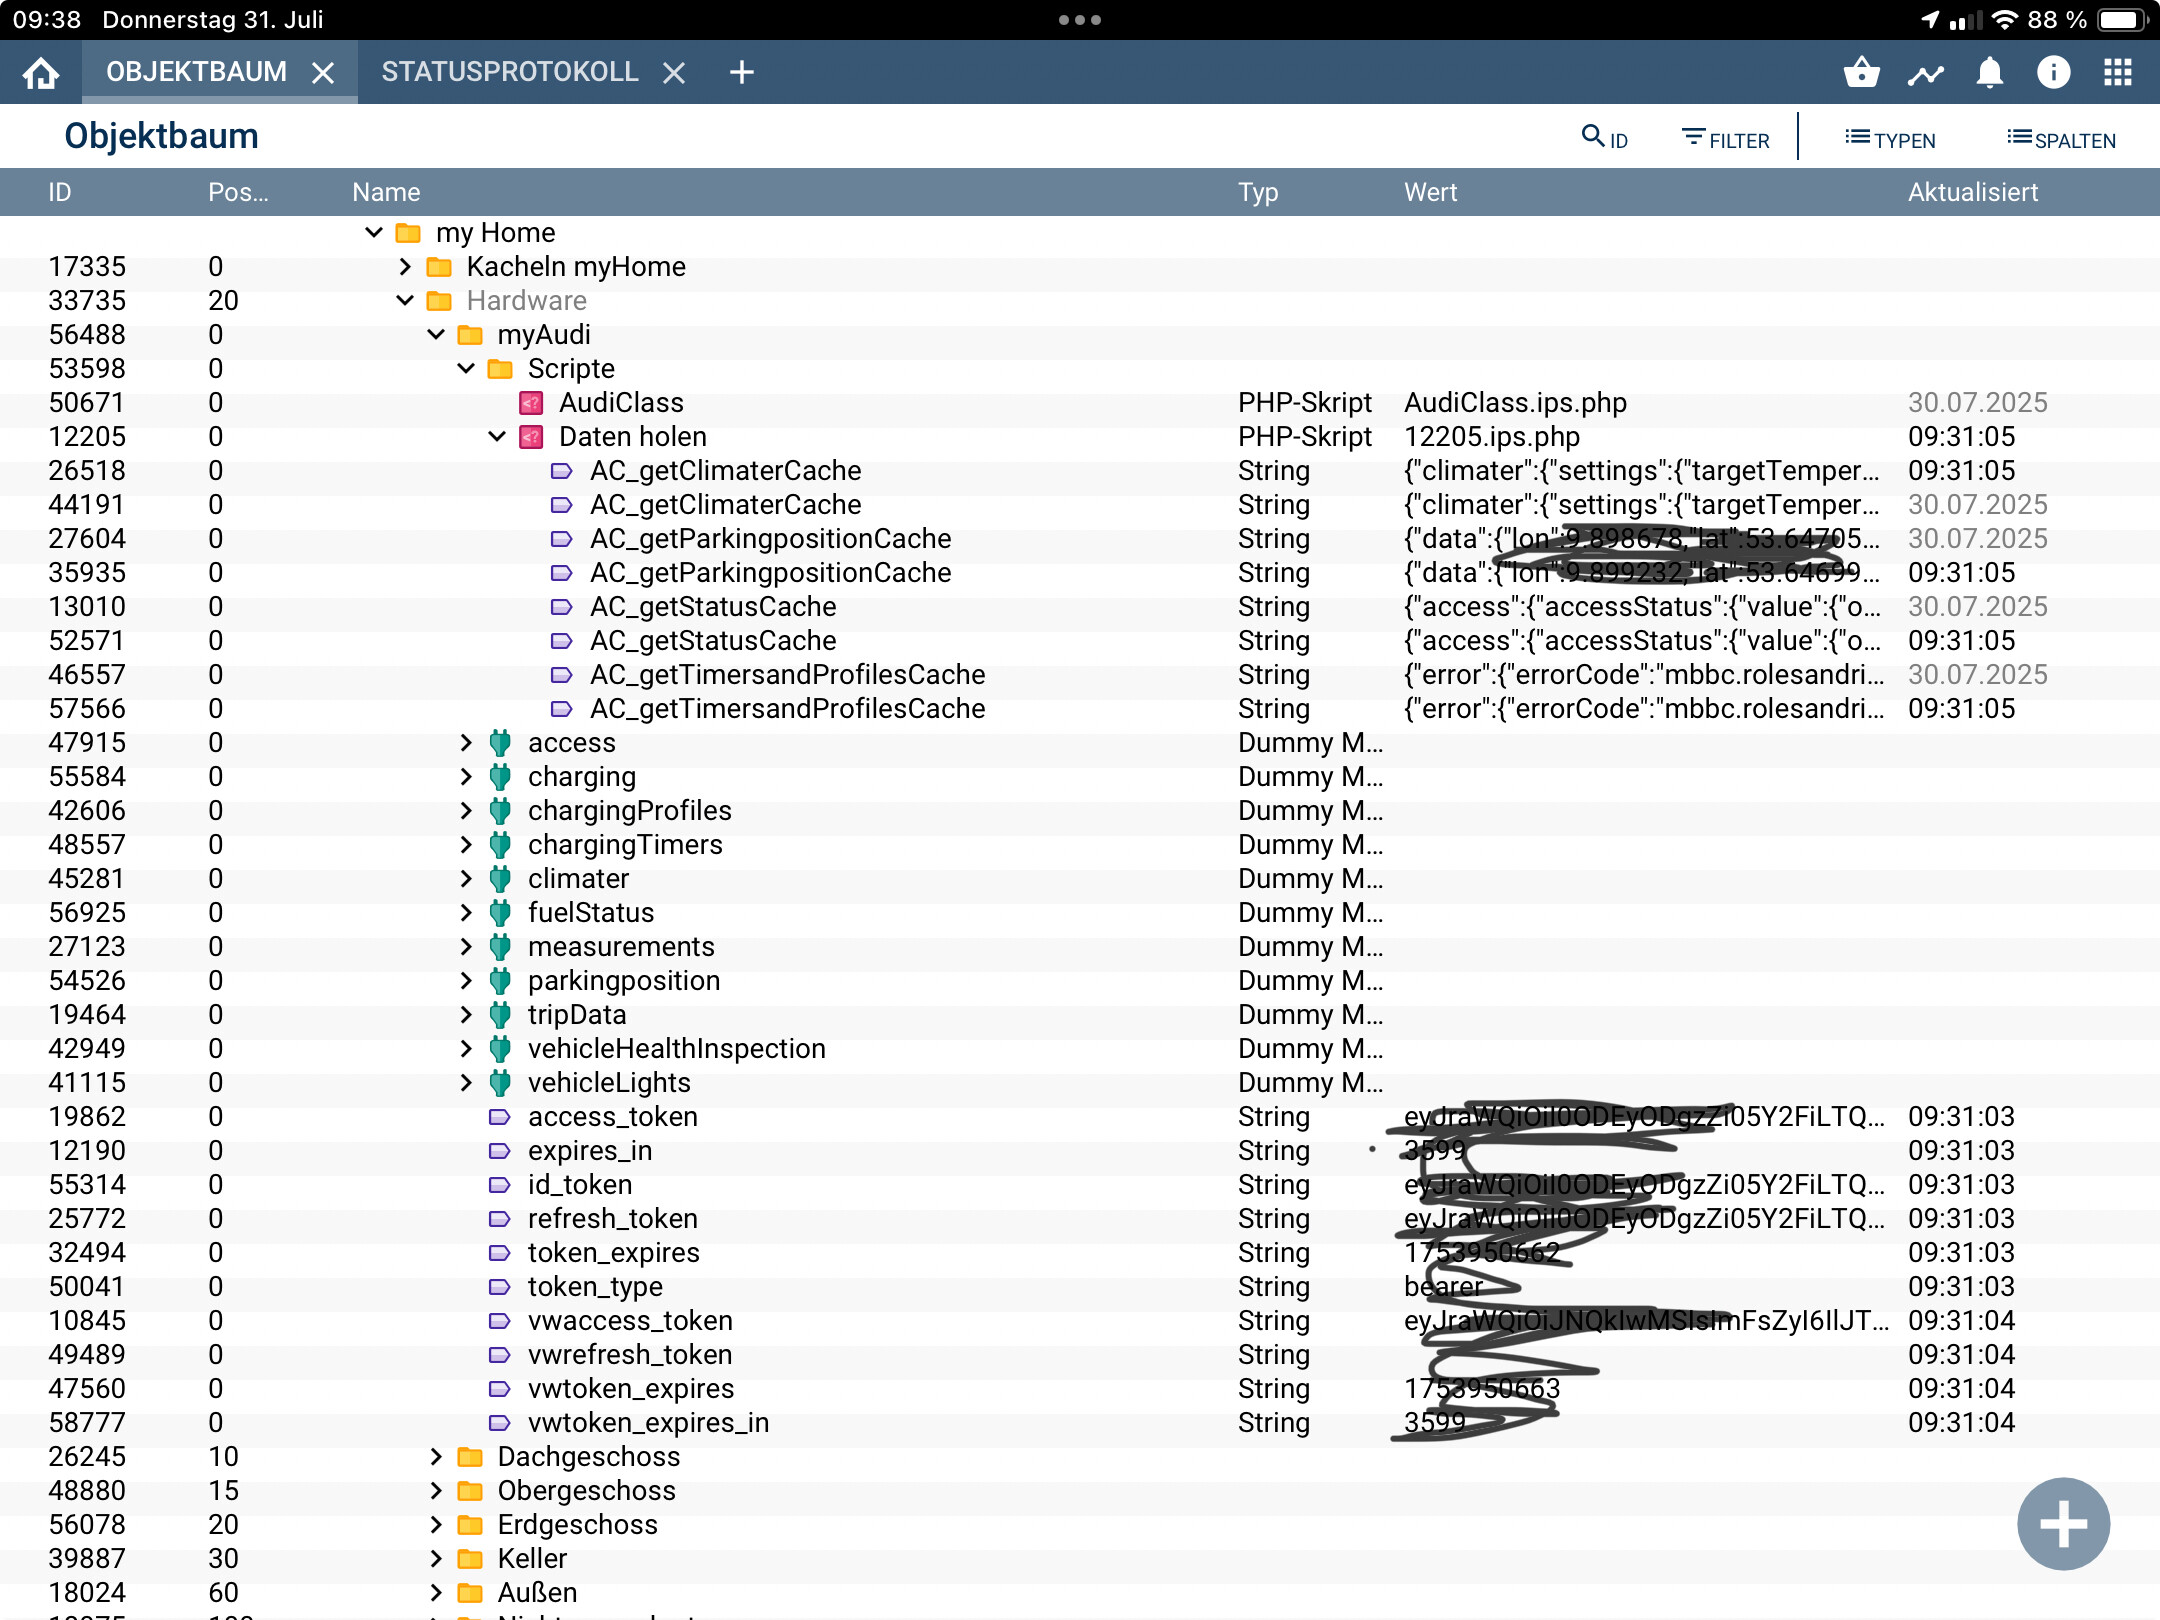Collapse the myAudi folder

[x=436, y=334]
